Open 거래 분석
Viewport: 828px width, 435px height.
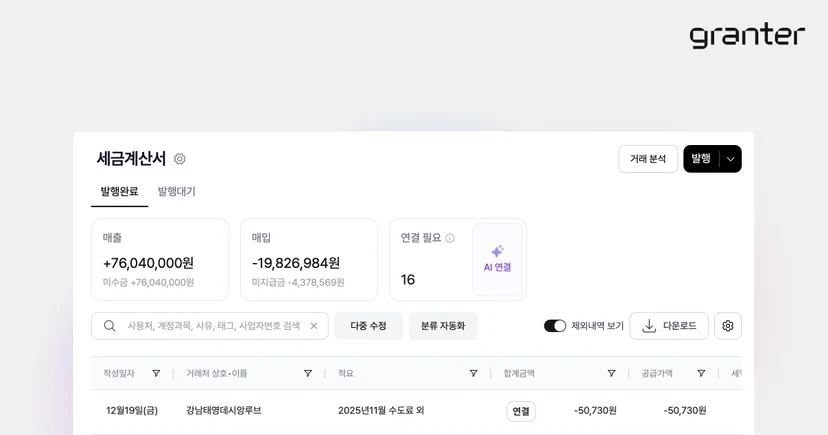click(648, 159)
